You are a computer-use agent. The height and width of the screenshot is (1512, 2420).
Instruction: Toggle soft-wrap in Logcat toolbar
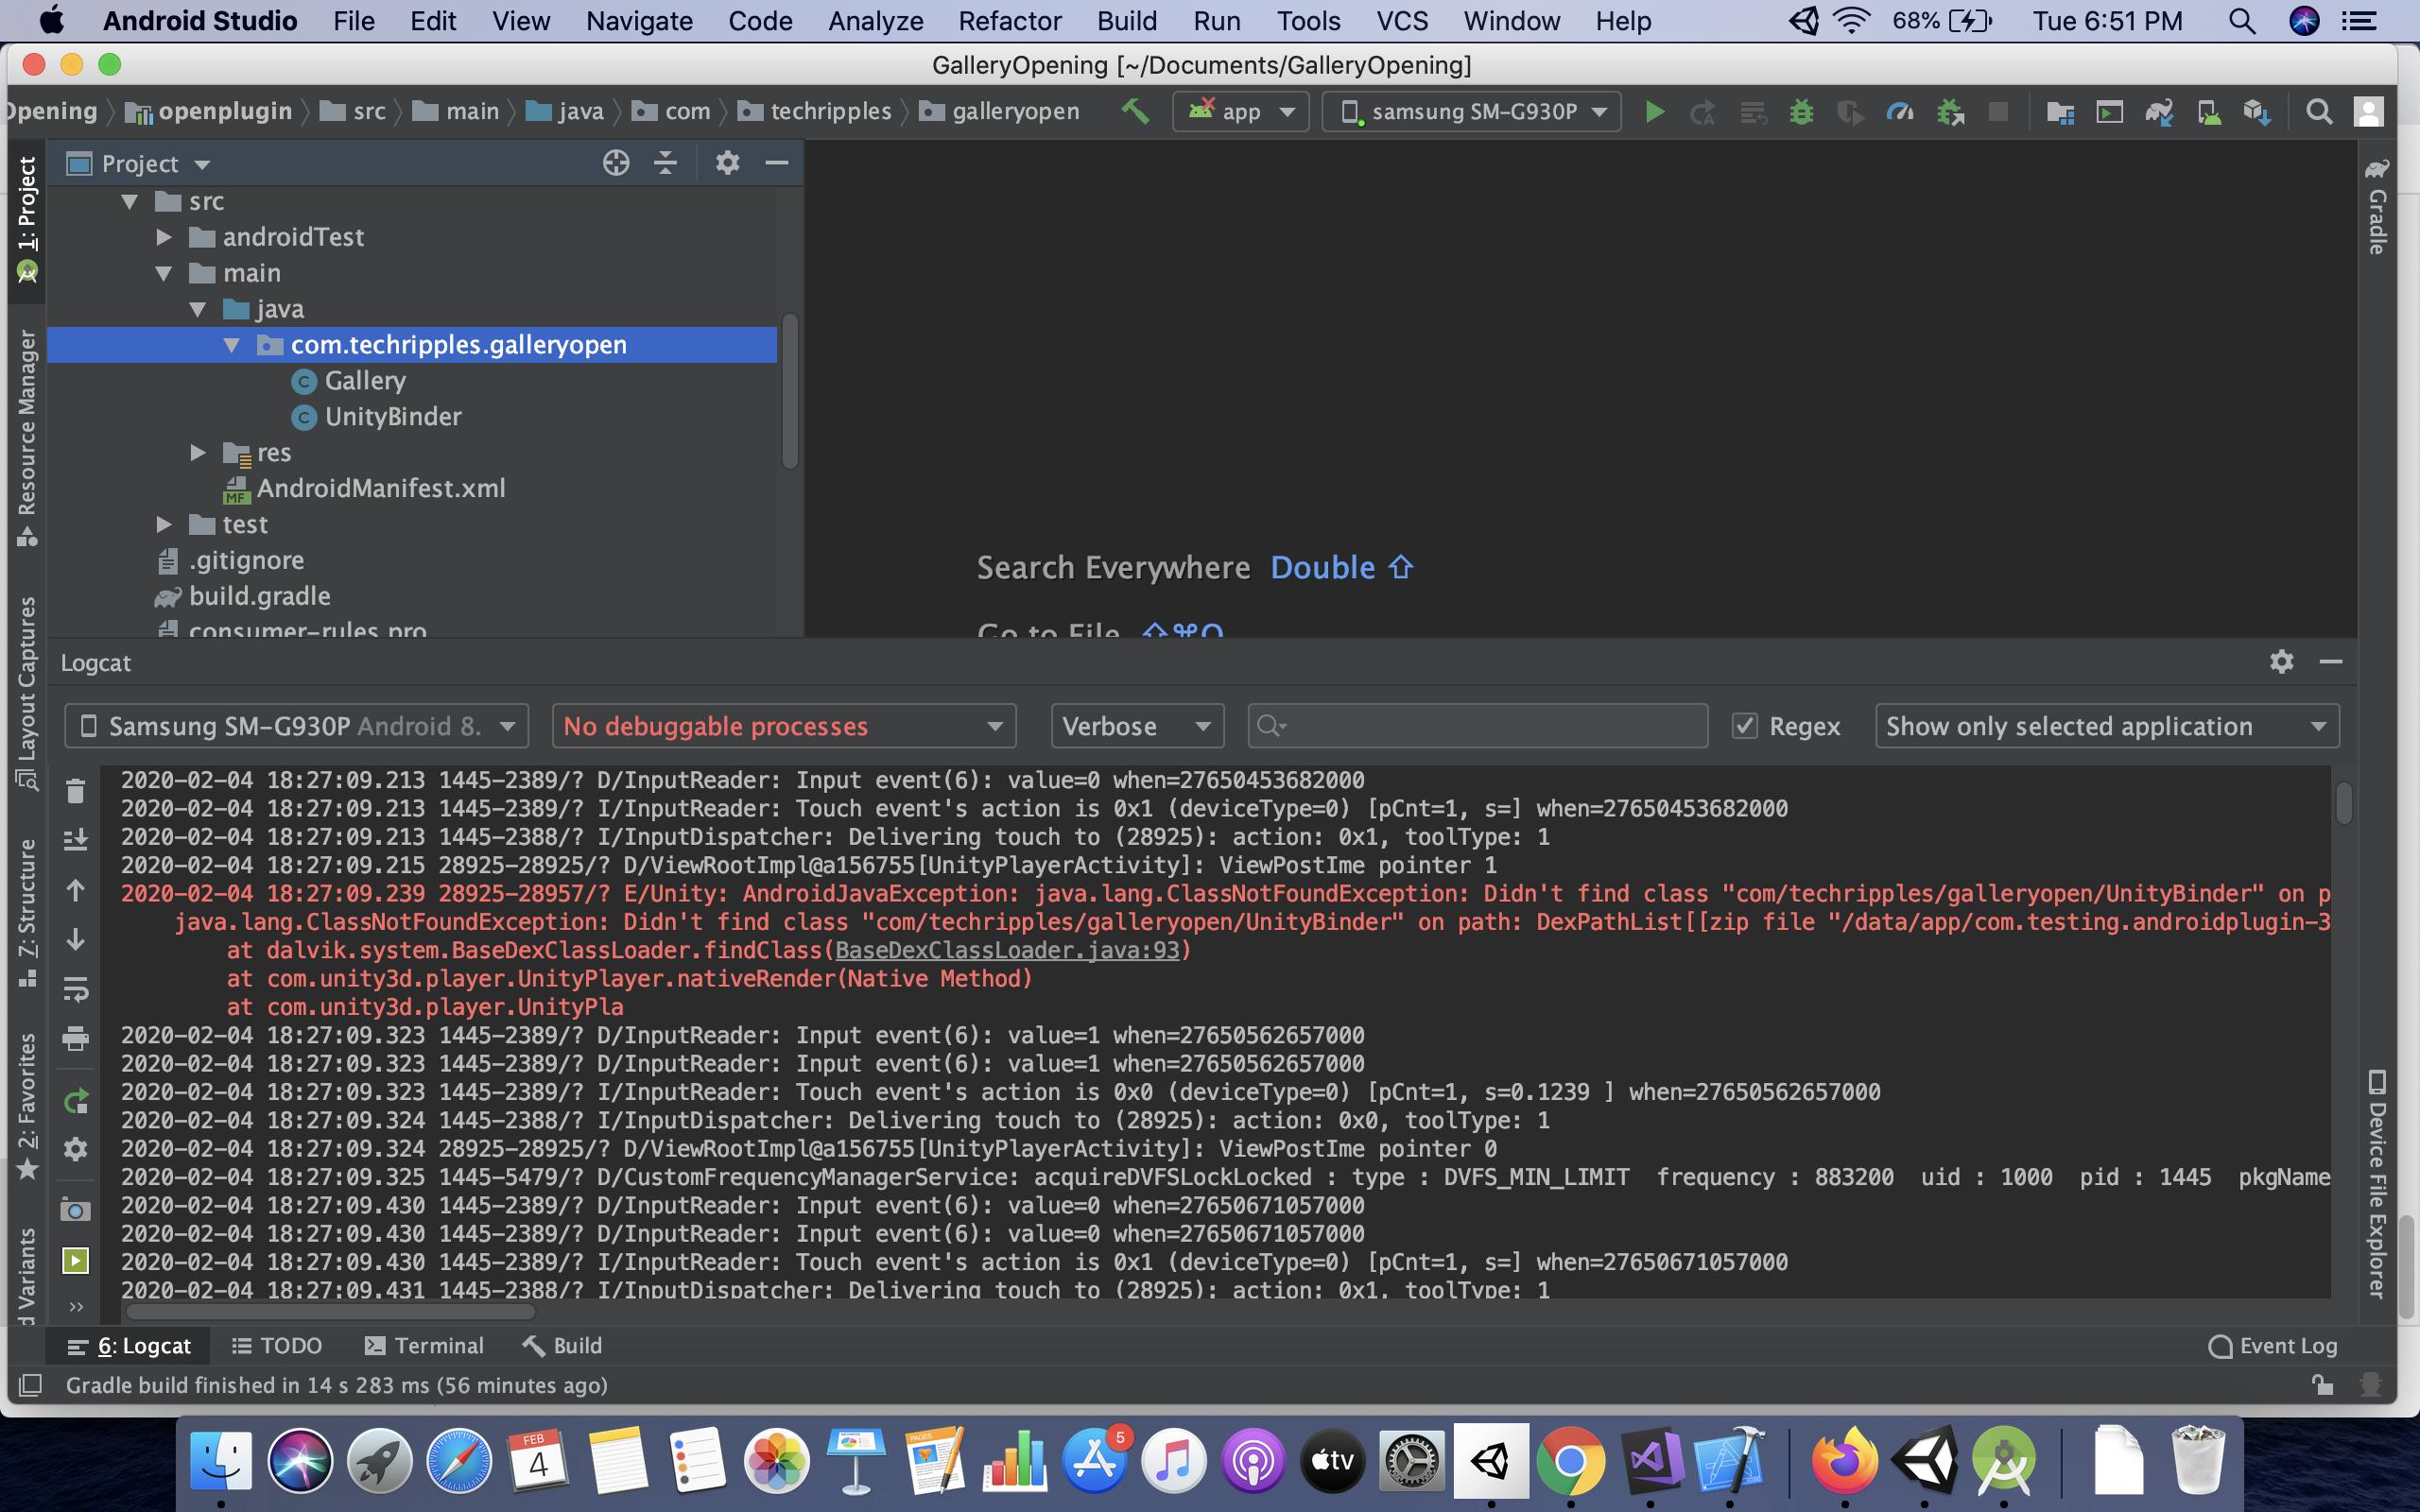point(75,989)
